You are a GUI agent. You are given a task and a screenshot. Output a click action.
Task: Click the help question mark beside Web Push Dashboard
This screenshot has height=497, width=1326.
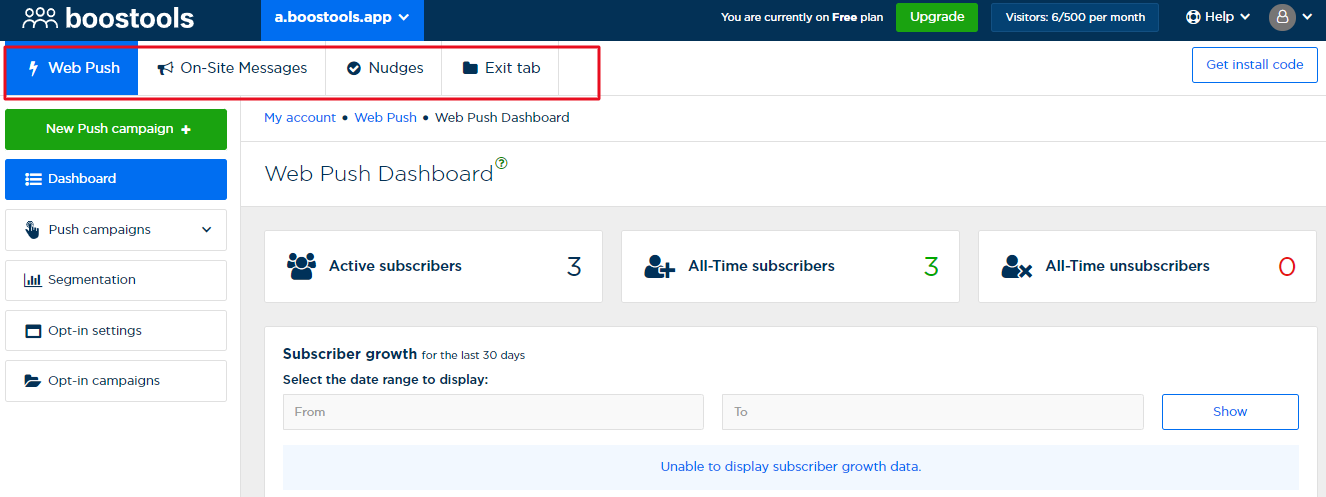click(x=501, y=163)
